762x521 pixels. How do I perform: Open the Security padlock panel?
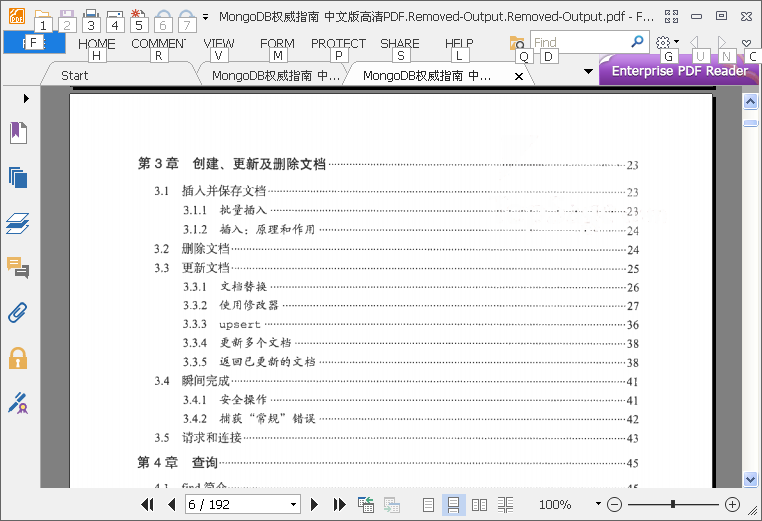pos(18,358)
